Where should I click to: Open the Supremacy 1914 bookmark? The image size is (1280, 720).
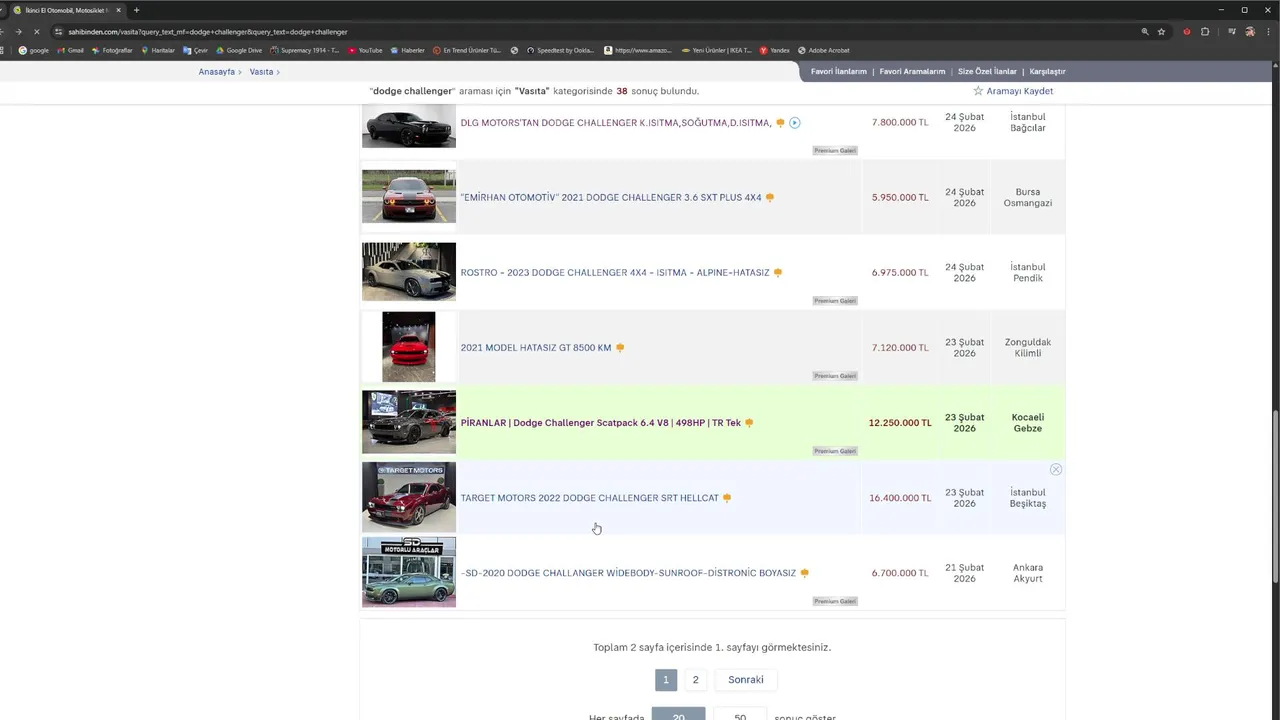point(305,50)
